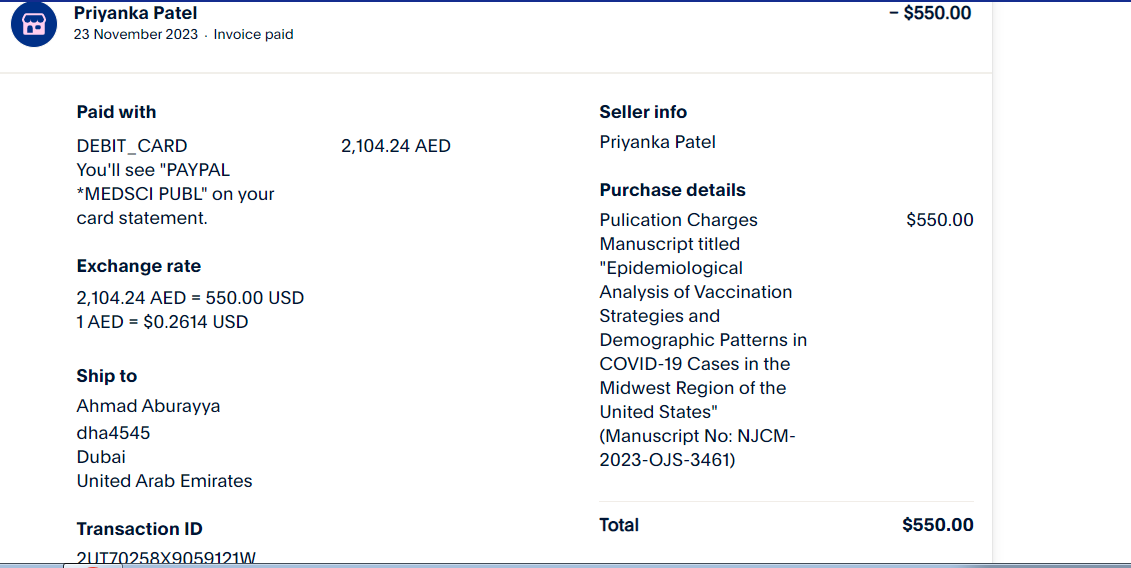Click the 2,104.24 AED paid amount
Viewport: 1131px width, 568px height.
click(395, 146)
